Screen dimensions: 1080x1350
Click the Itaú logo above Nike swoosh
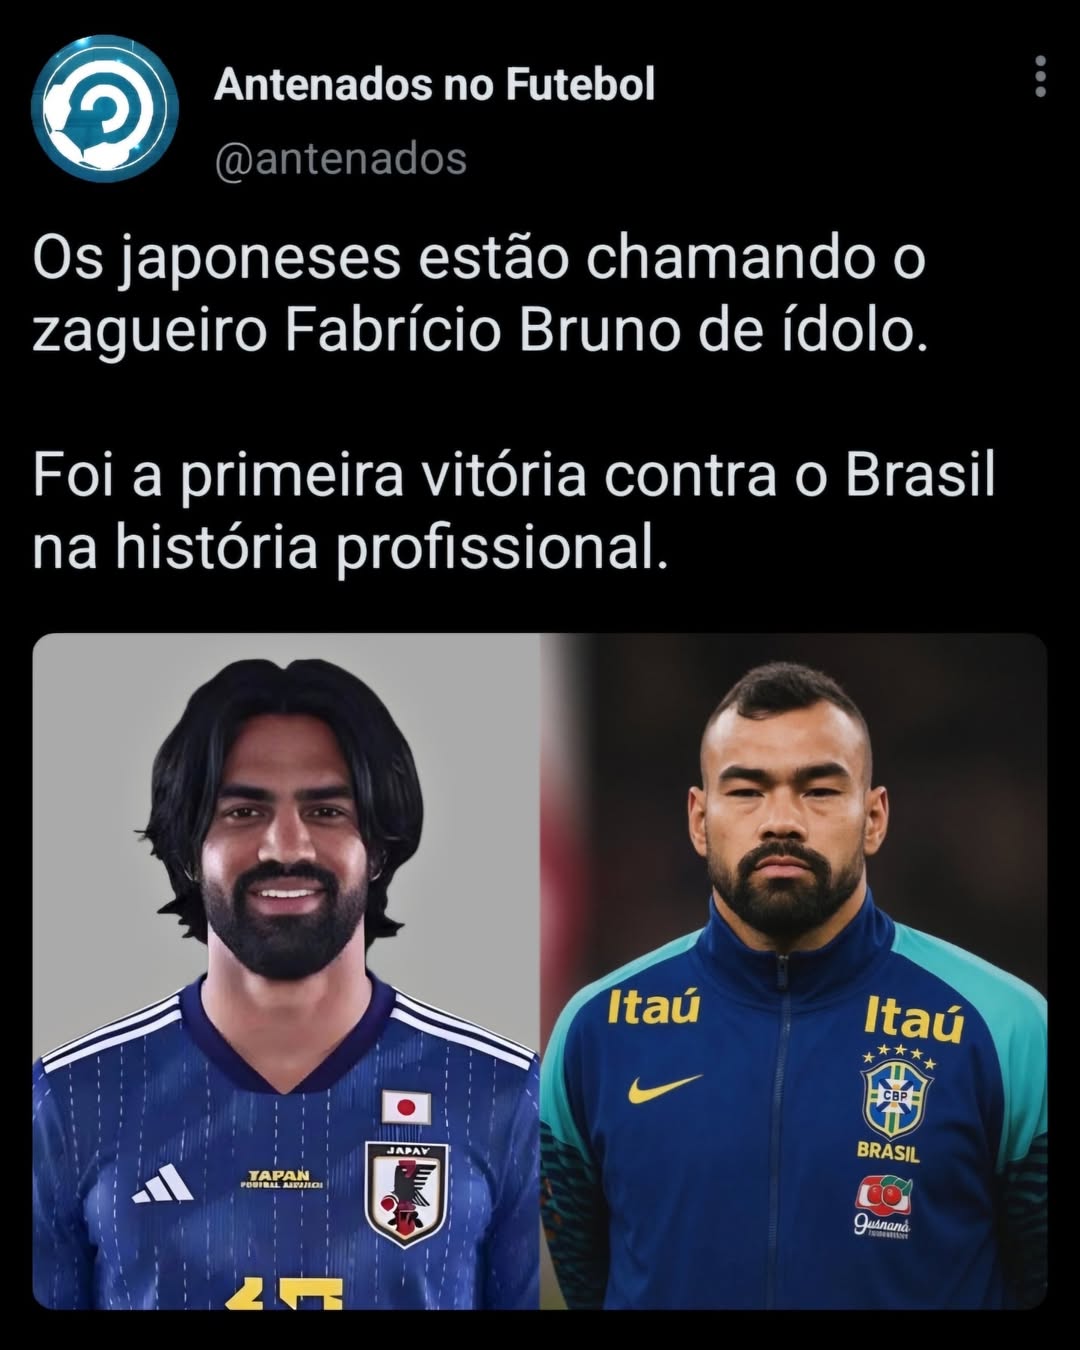click(653, 1007)
